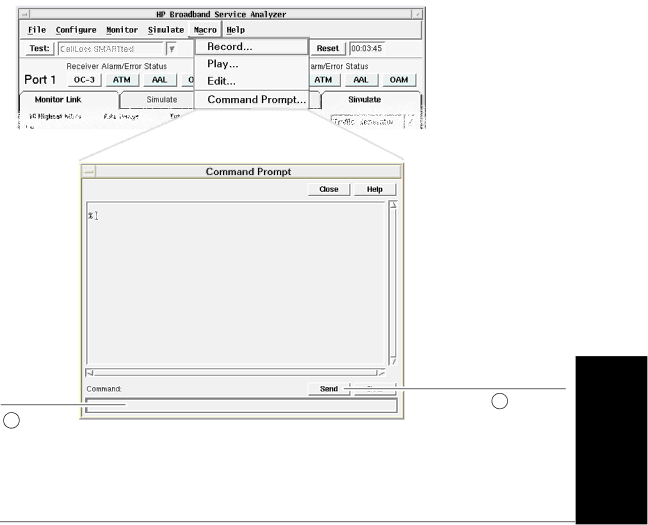The height and width of the screenshot is (525, 648).
Task: Open the File menu
Action: coord(37,30)
